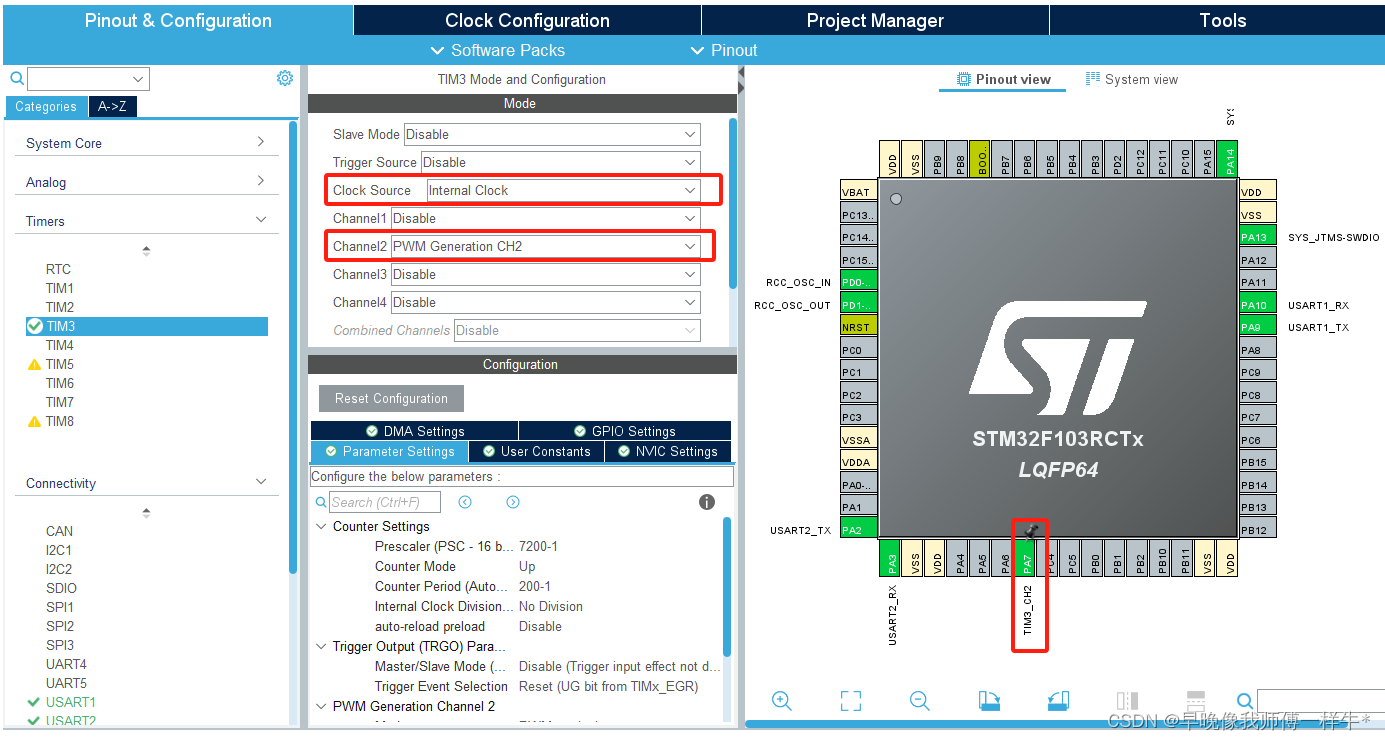The width and height of the screenshot is (1385, 740).
Task: Show parameter info icon
Action: (707, 502)
